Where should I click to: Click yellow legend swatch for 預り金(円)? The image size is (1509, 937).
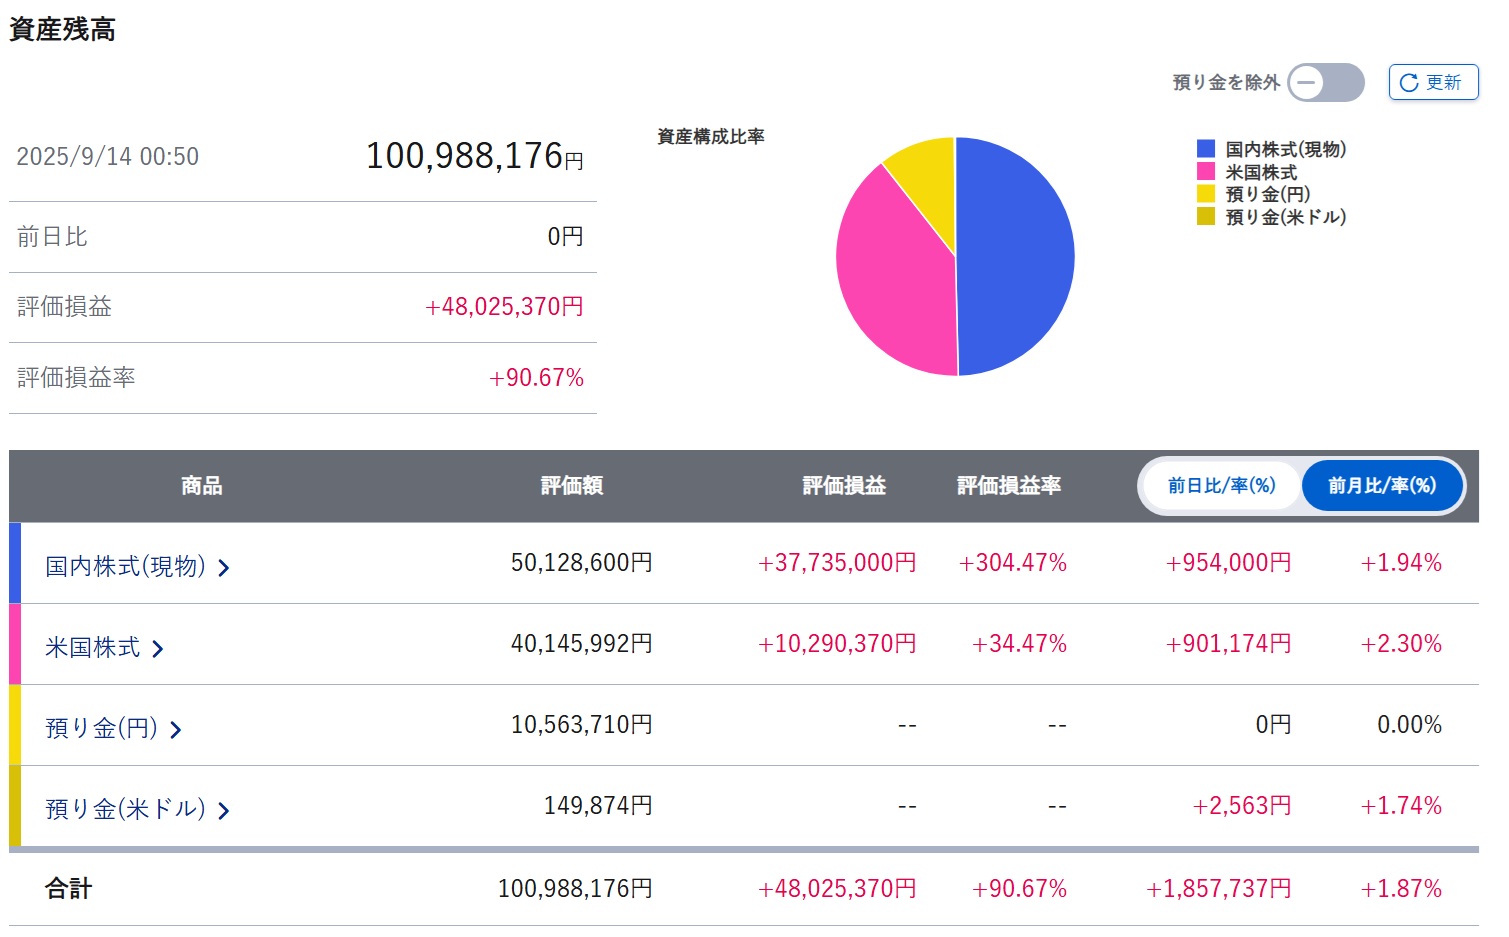point(1206,194)
